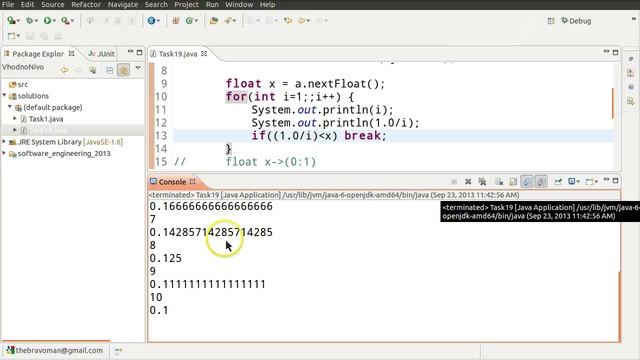
Task: Click Remove All Terminated Launches icon
Action: pyautogui.click(x=482, y=181)
